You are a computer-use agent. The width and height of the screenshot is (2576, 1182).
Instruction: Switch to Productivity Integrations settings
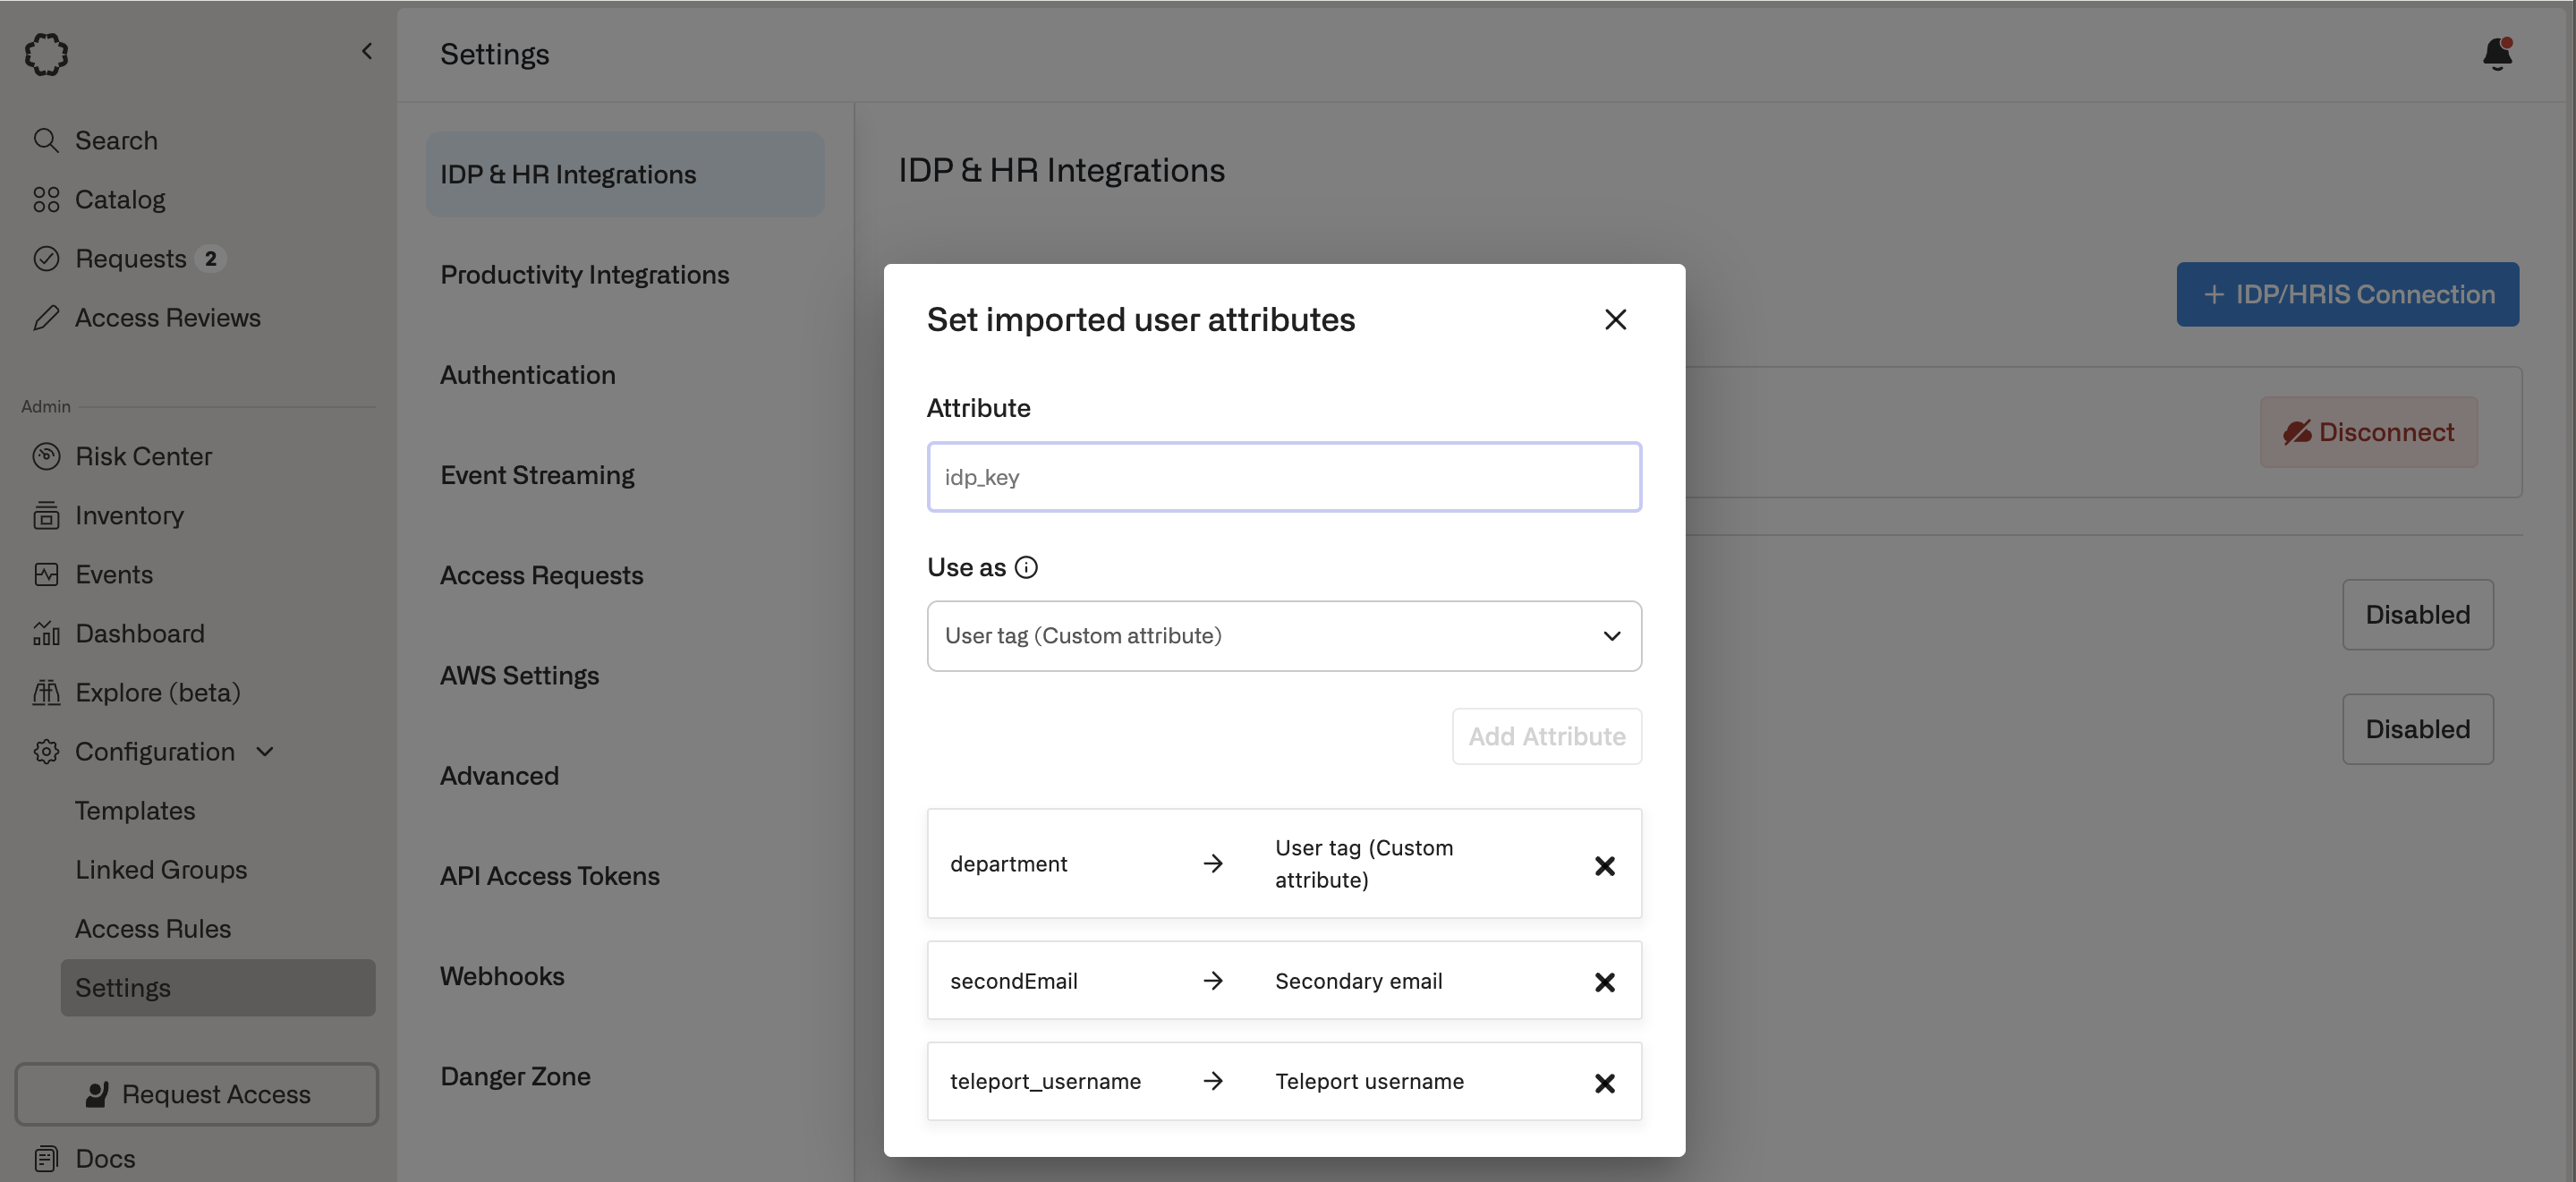[x=584, y=275]
